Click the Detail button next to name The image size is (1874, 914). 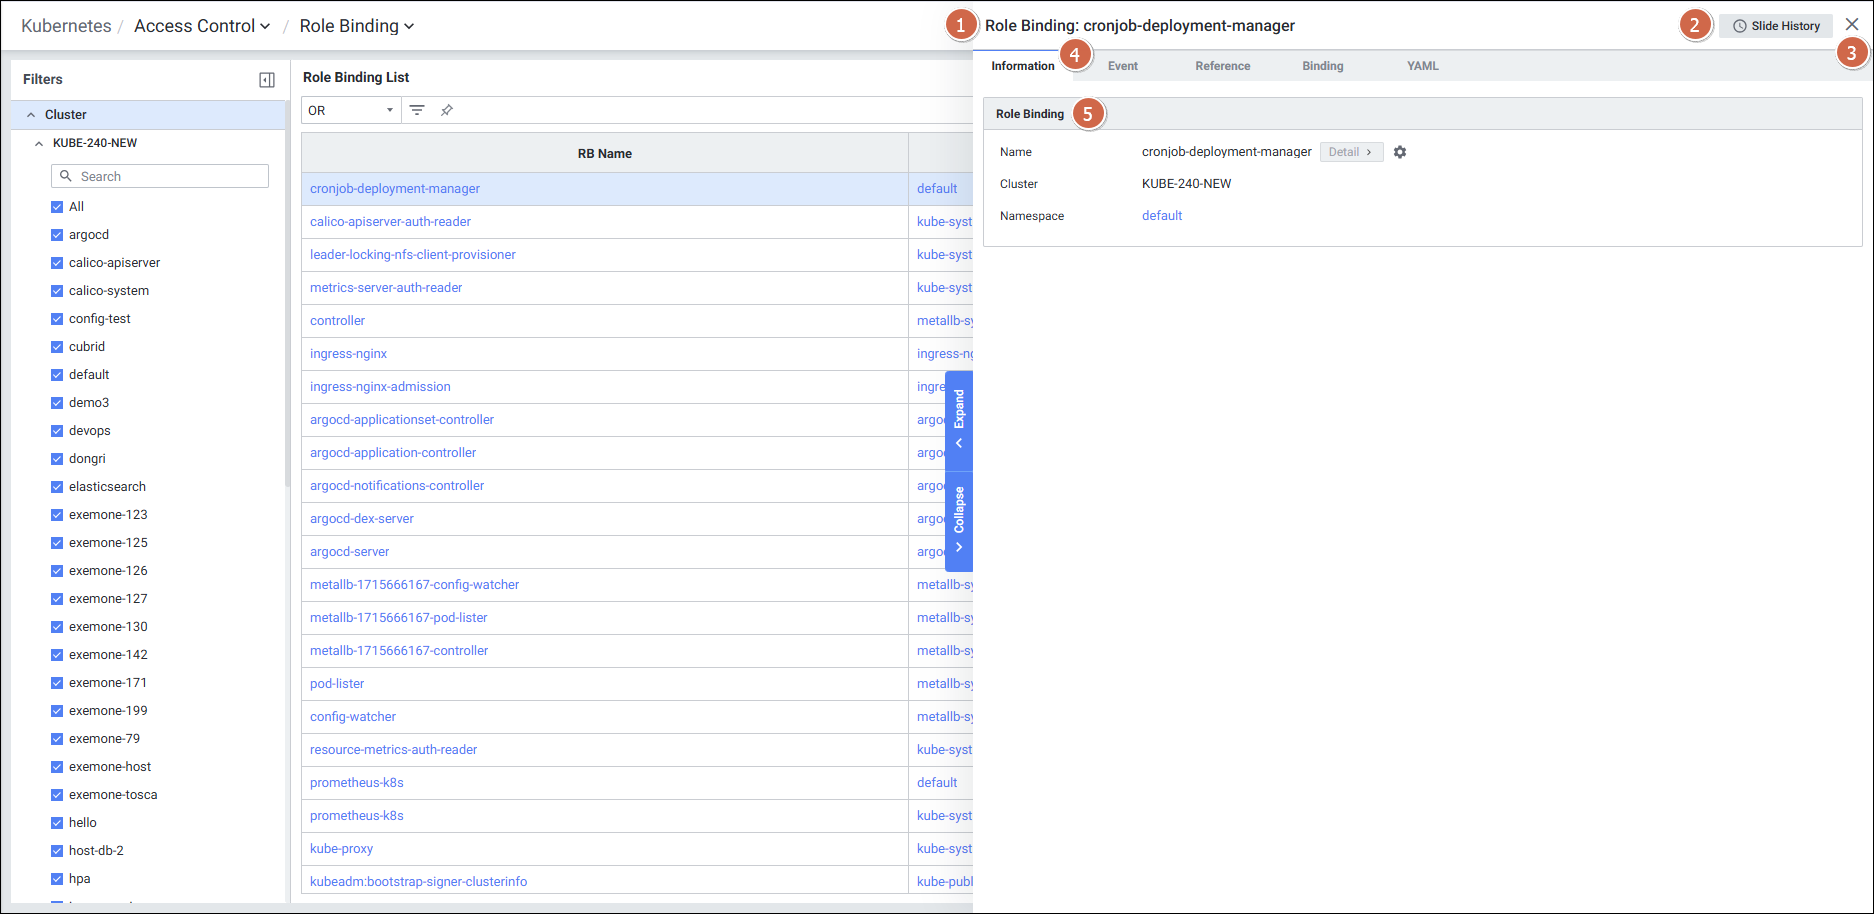[x=1350, y=152]
